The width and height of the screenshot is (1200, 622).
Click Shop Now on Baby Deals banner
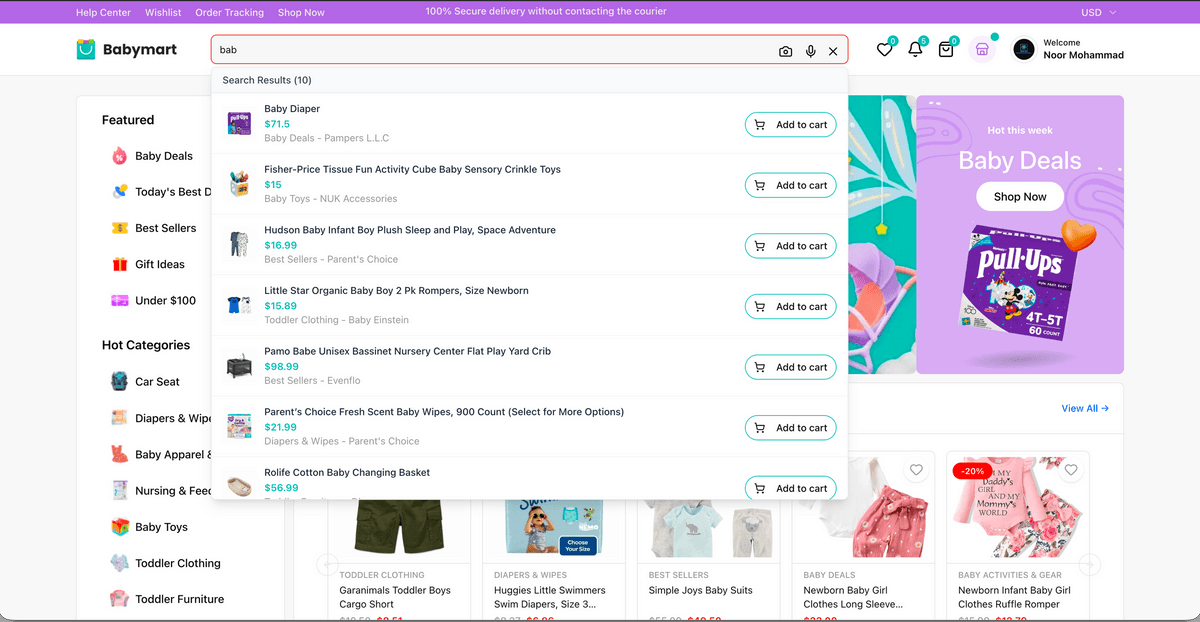(x=1019, y=197)
